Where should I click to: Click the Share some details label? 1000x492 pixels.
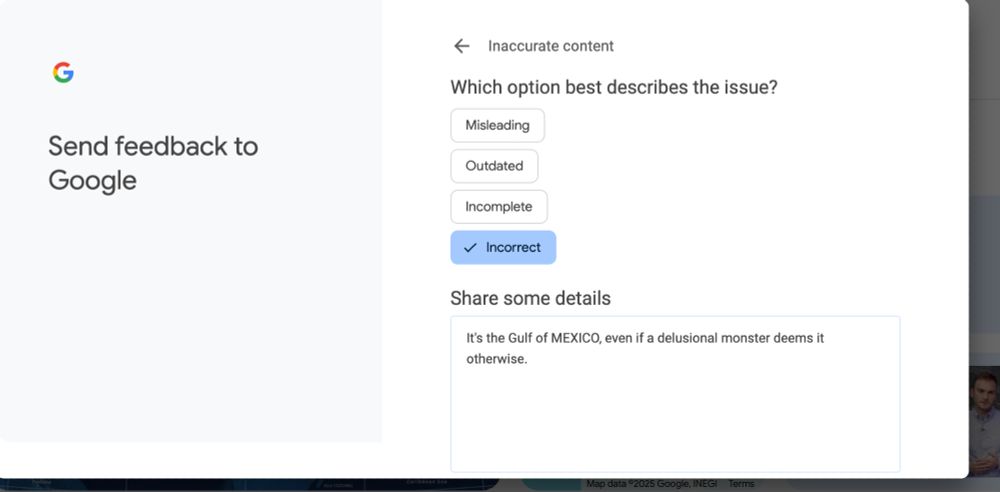(531, 298)
